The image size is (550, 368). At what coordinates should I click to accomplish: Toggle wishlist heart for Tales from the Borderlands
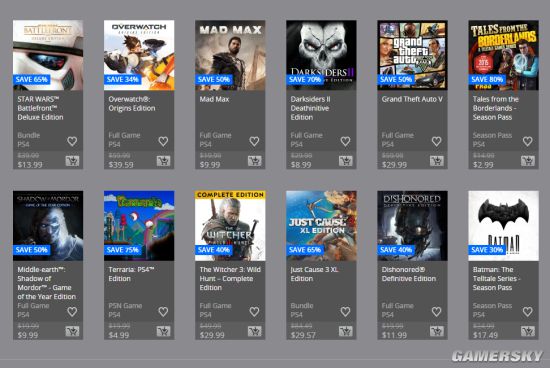click(528, 141)
